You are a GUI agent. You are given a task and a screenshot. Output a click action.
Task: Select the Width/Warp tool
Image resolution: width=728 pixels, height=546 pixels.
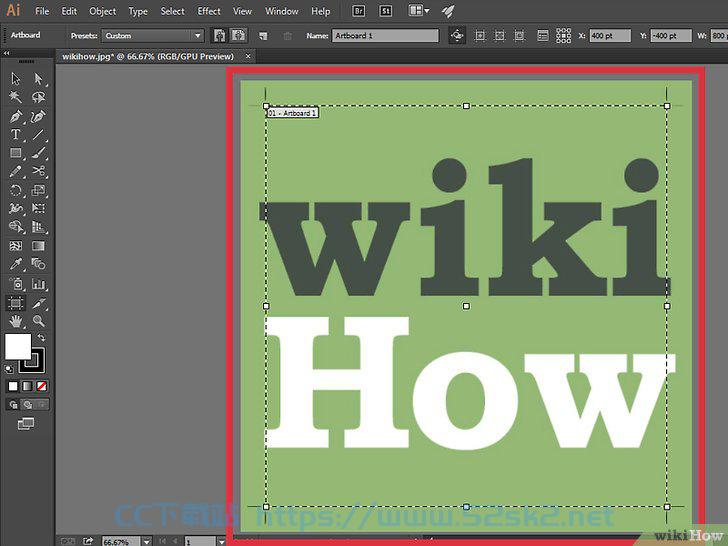pyautogui.click(x=16, y=208)
